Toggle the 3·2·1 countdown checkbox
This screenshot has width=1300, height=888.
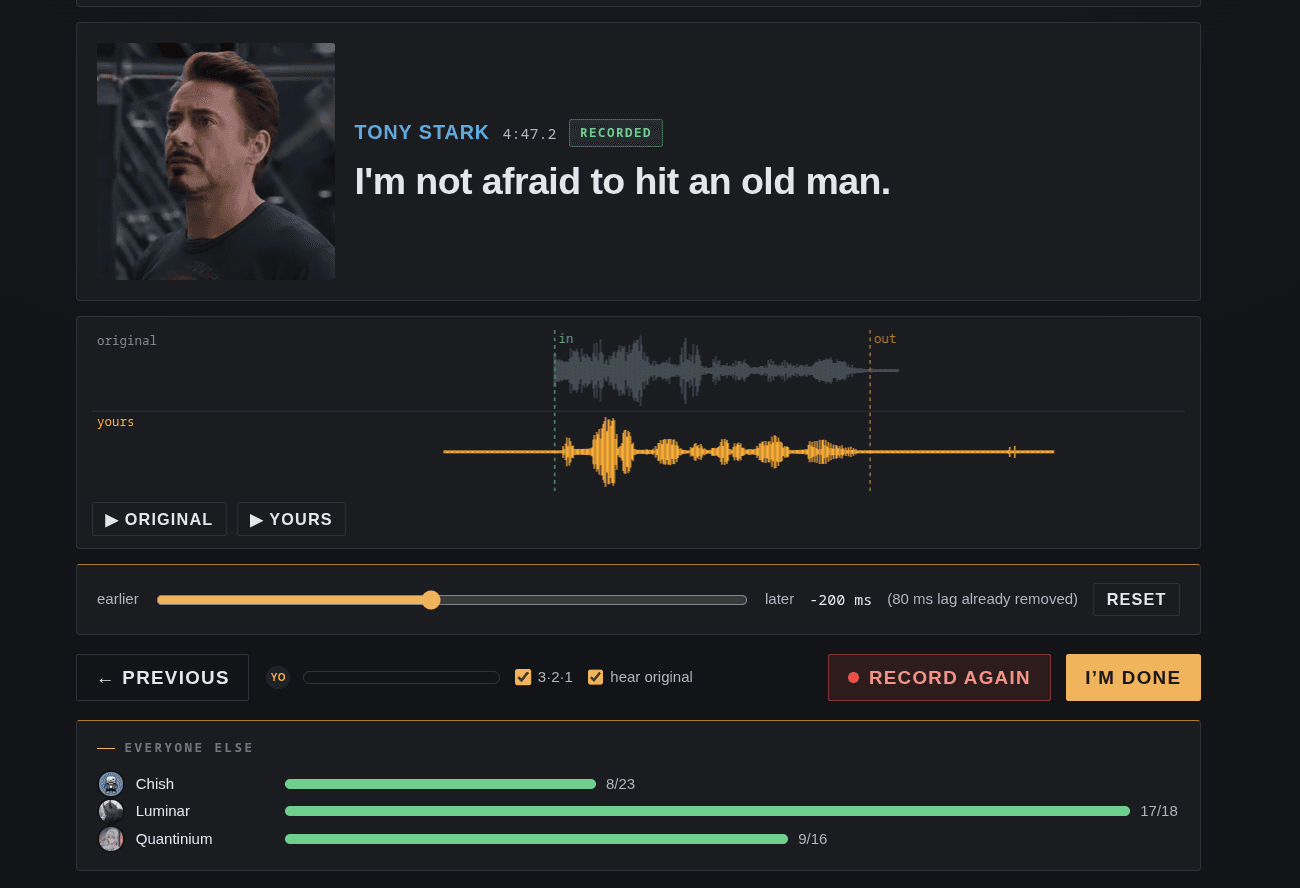[x=523, y=677]
